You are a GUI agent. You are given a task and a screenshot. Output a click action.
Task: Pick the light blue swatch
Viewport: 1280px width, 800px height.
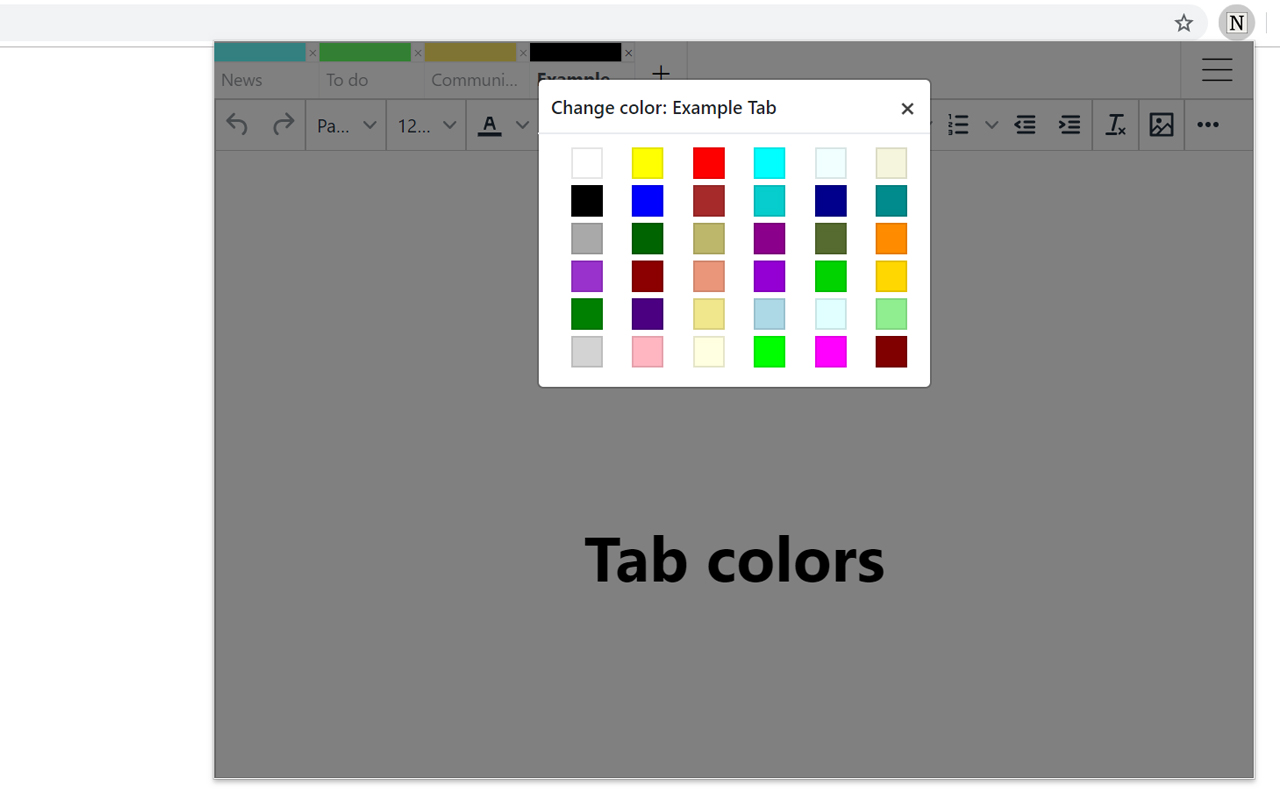(x=769, y=314)
